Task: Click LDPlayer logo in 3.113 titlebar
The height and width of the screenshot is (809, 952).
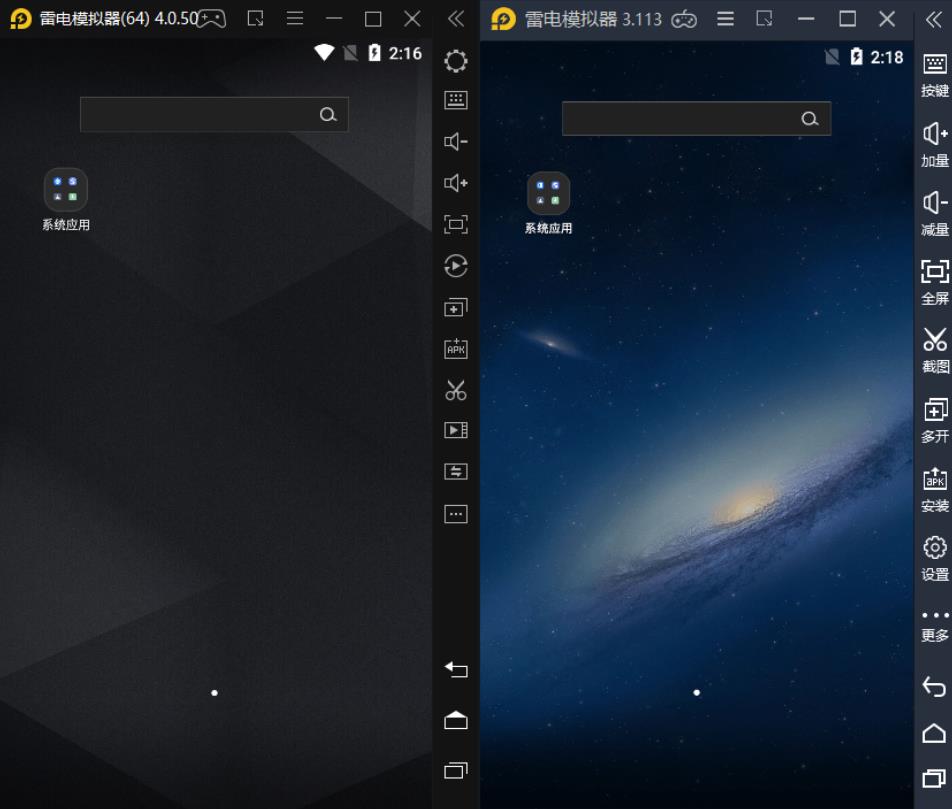Action: pos(503,19)
